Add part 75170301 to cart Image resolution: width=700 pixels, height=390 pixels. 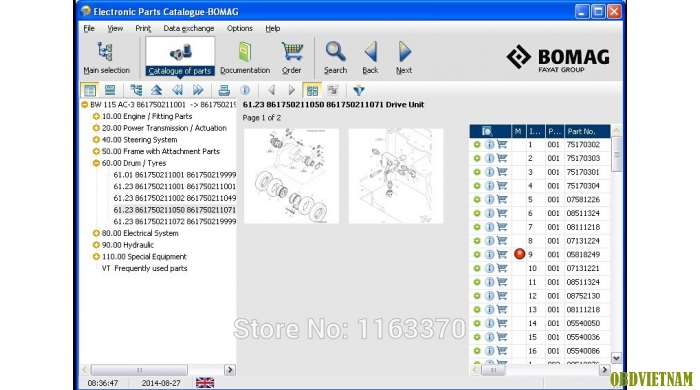pos(502,172)
